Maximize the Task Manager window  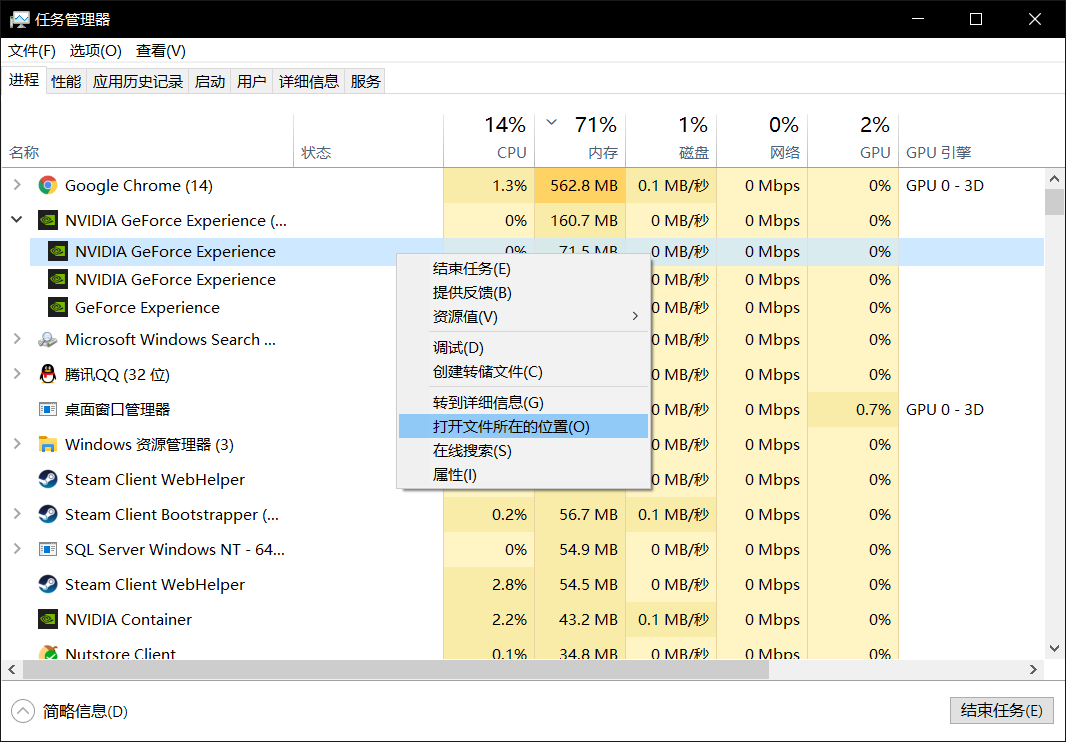pyautogui.click(x=976, y=19)
